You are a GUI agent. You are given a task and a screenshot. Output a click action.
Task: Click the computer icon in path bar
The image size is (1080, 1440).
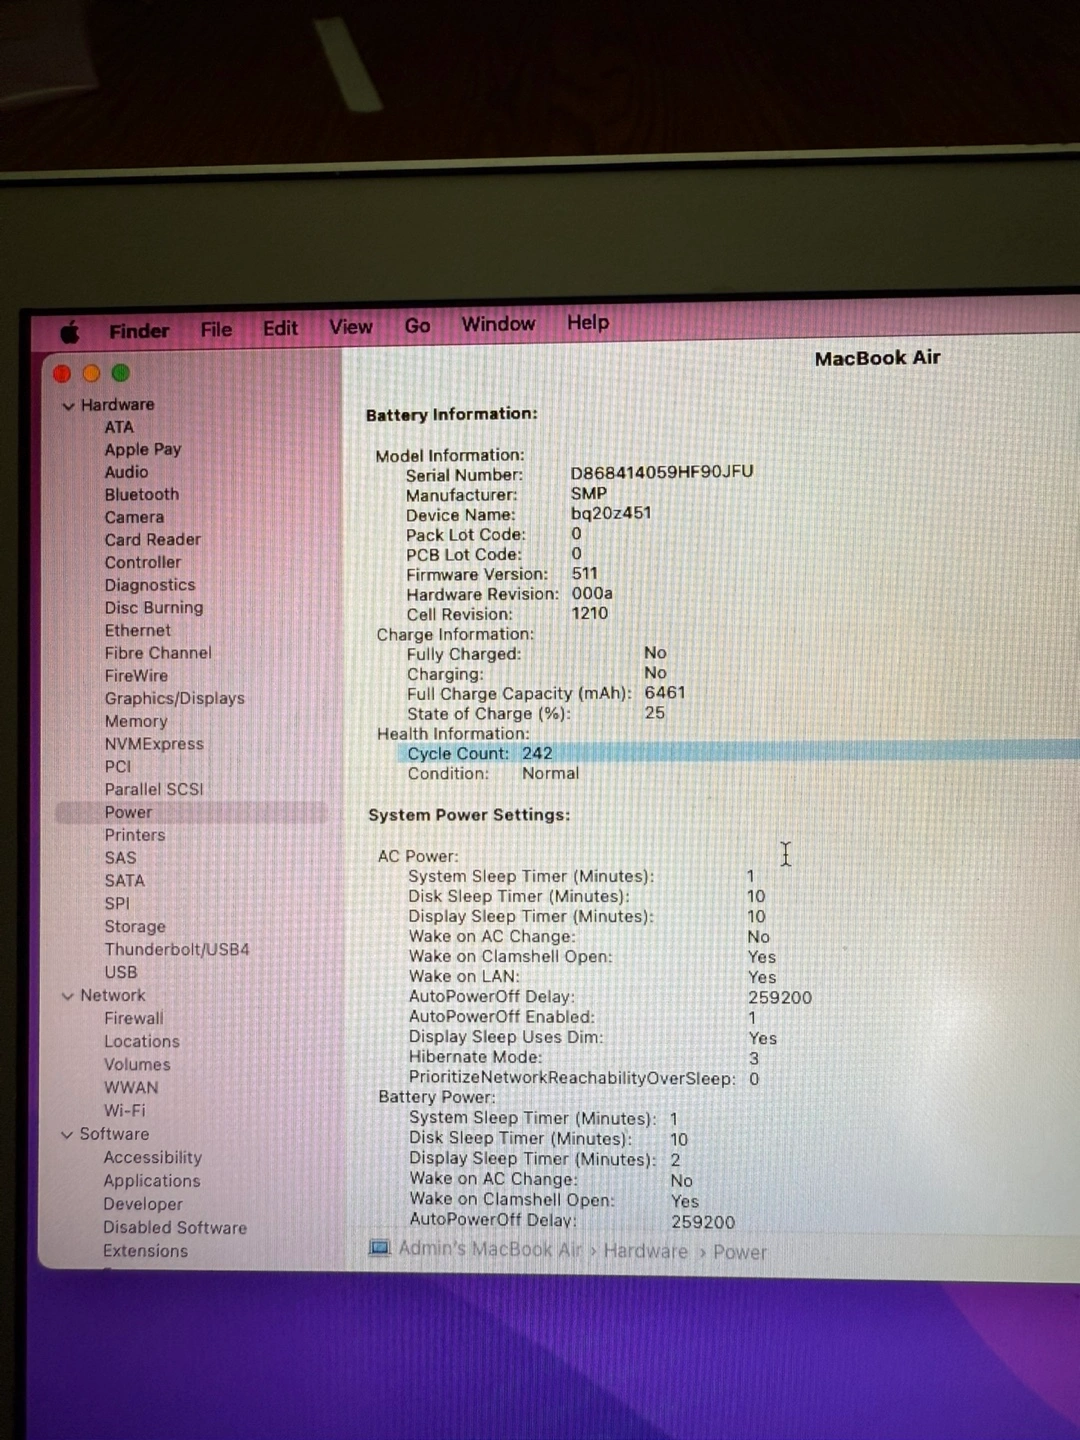pyautogui.click(x=380, y=1248)
